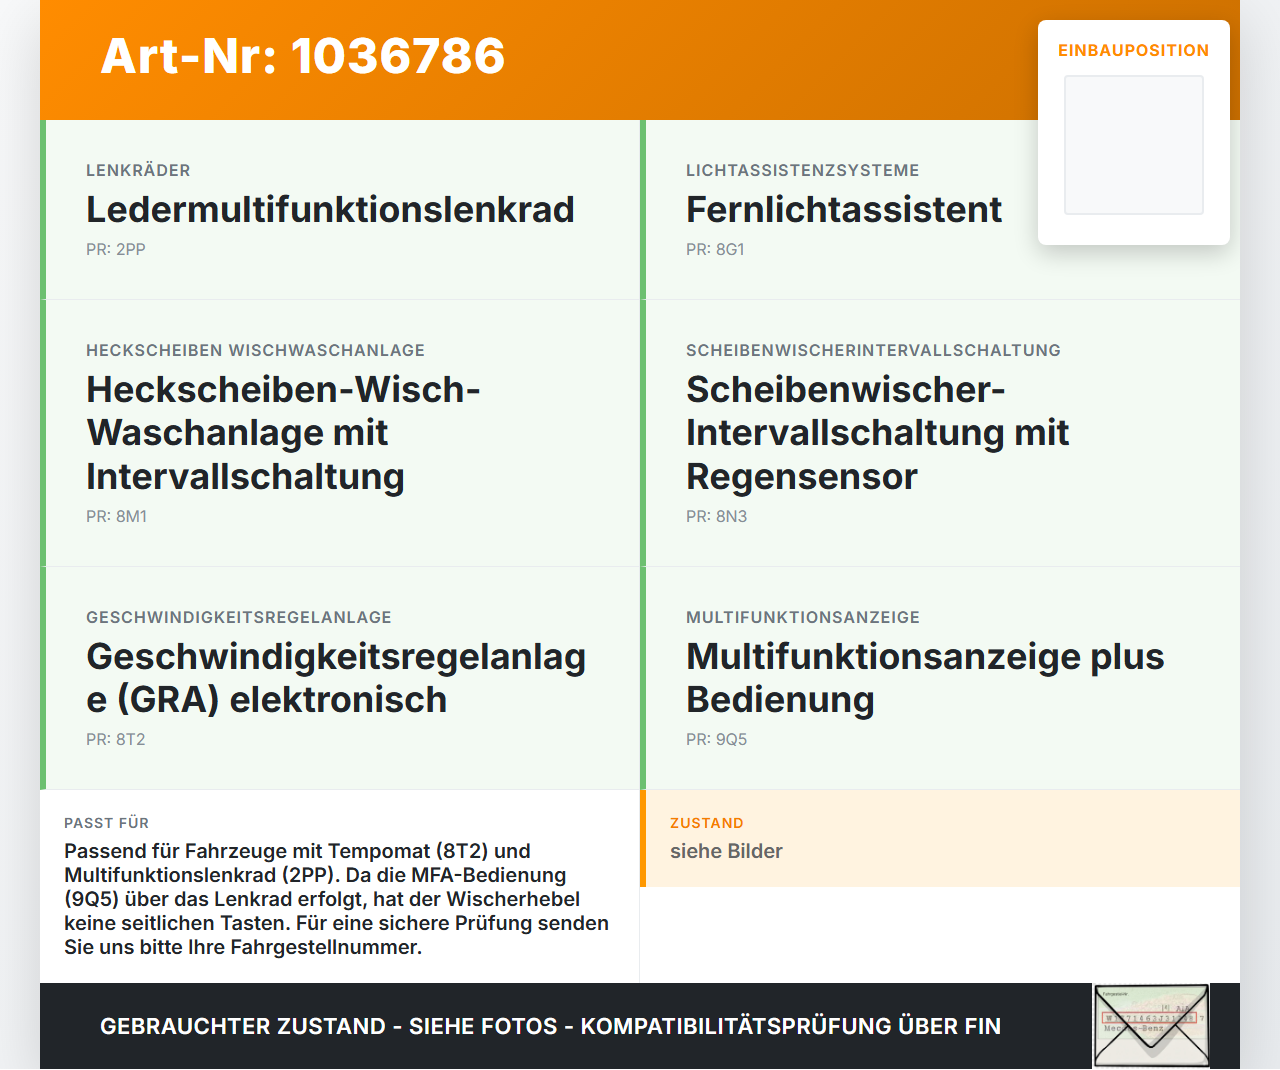The image size is (1280, 1070).
Task: Click the PR: 8T2 code
Action: click(116, 739)
